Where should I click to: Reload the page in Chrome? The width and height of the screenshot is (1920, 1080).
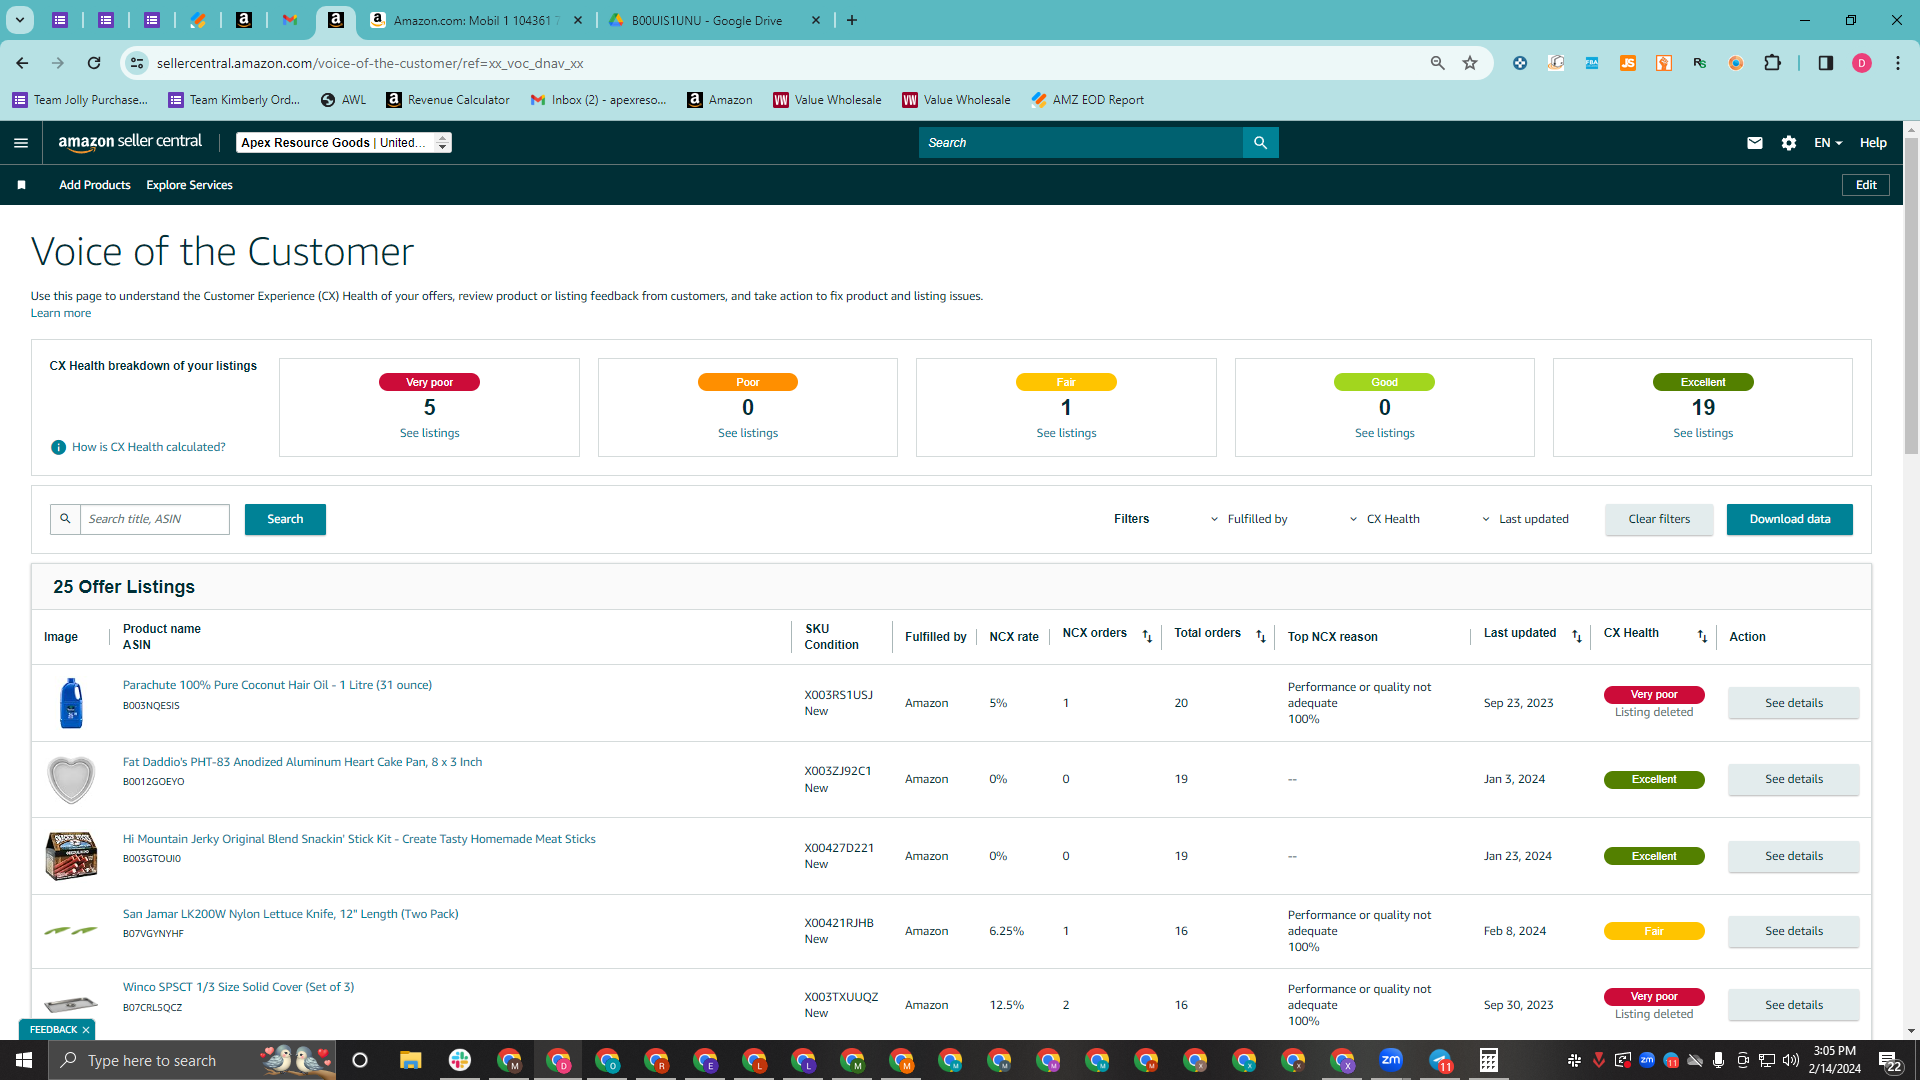point(94,63)
